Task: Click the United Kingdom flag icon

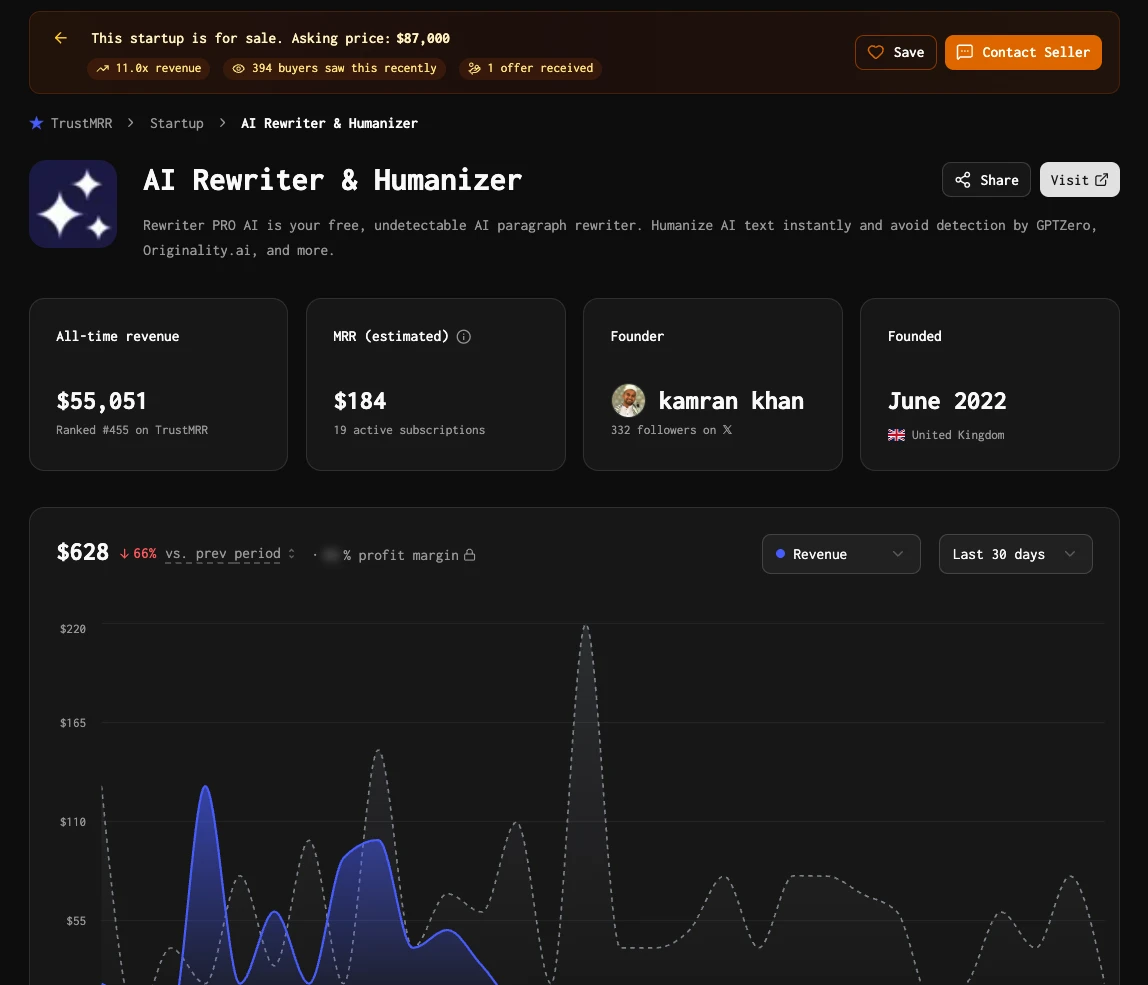Action: point(896,435)
